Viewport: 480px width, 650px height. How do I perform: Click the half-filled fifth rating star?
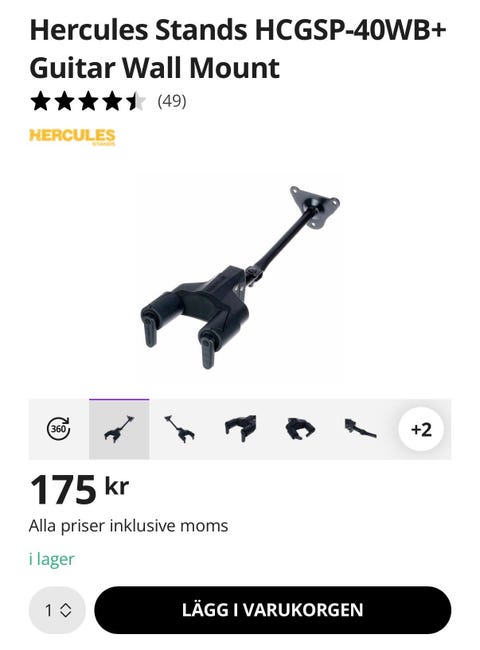click(x=136, y=102)
